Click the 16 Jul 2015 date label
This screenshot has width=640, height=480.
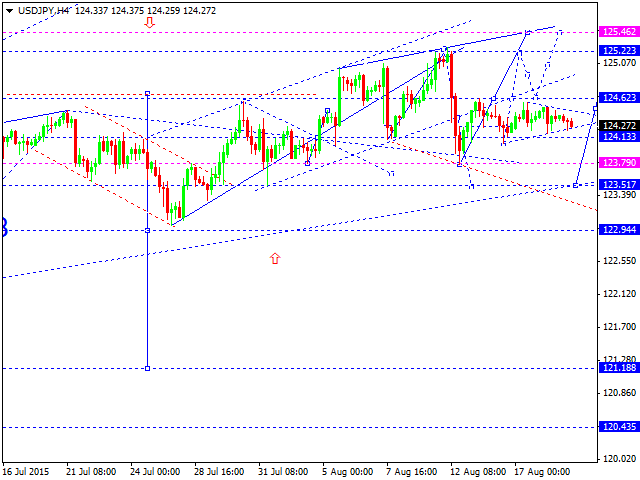click(x=25, y=471)
